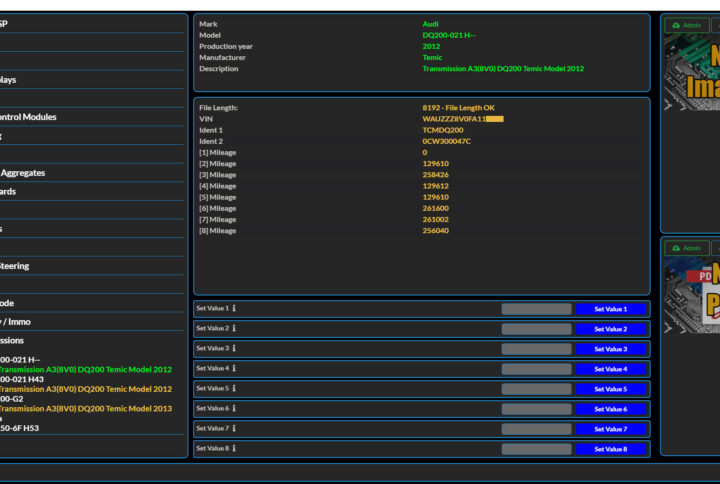
Task: Select the green DQ200 Temic Model 2012 entry
Action: (86, 369)
